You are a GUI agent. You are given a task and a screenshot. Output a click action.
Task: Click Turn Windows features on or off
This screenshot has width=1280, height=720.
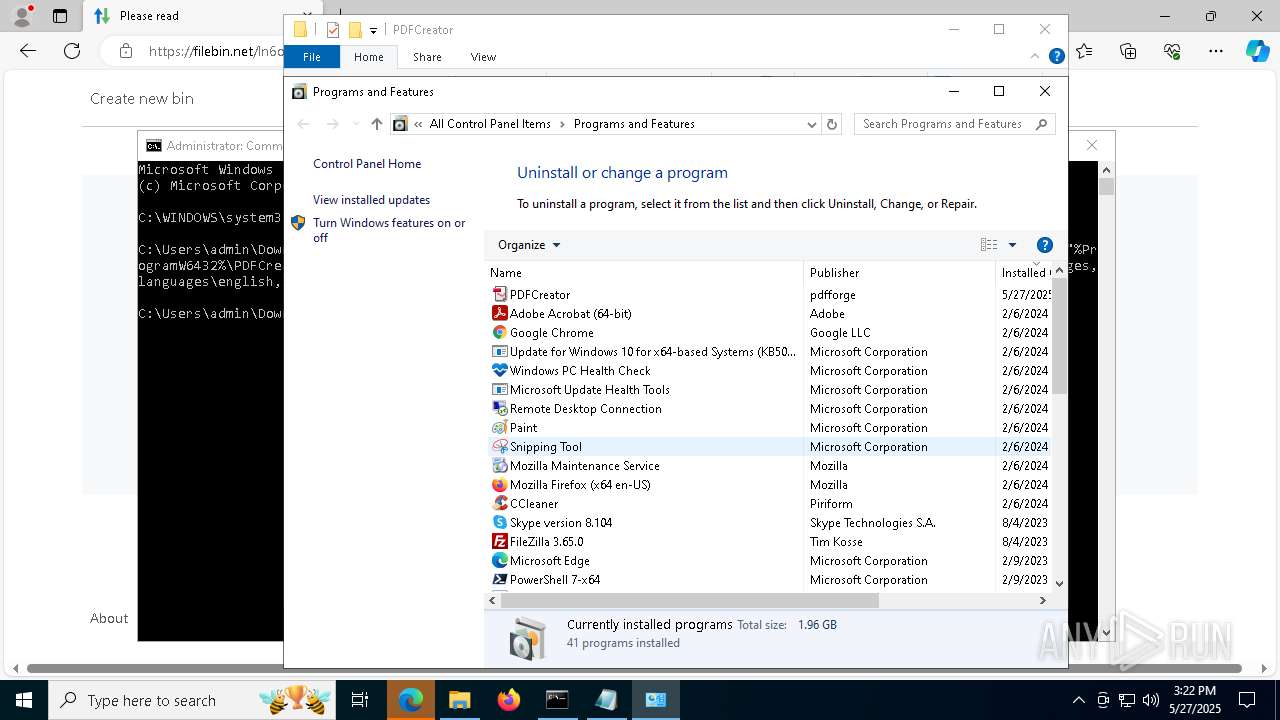click(389, 230)
